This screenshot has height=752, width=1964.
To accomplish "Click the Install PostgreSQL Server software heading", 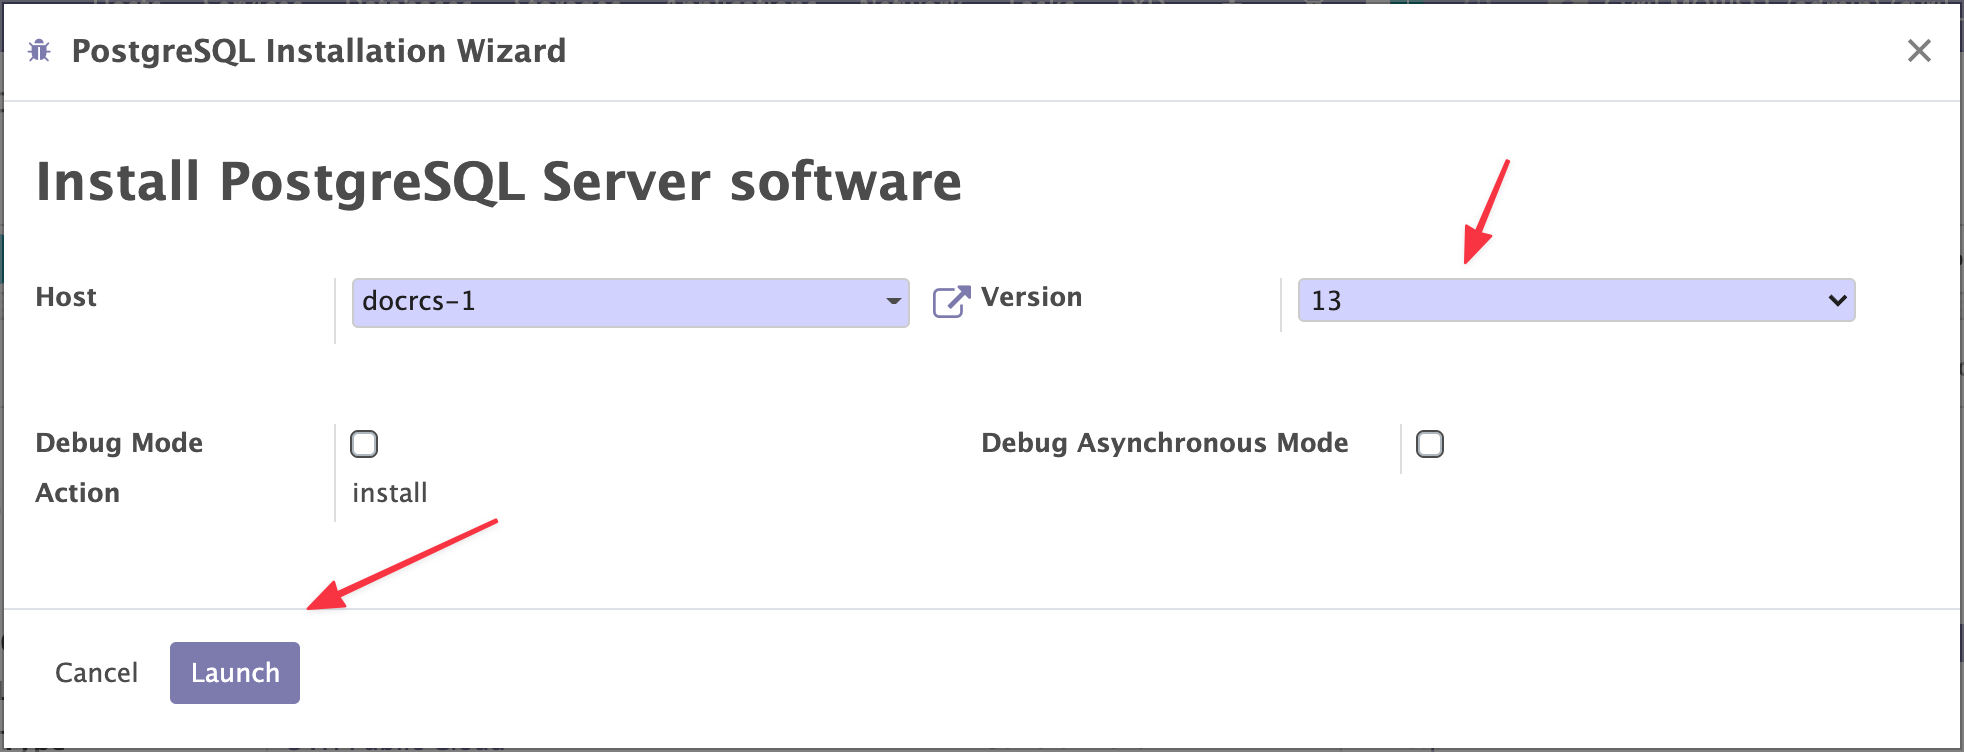I will point(498,182).
